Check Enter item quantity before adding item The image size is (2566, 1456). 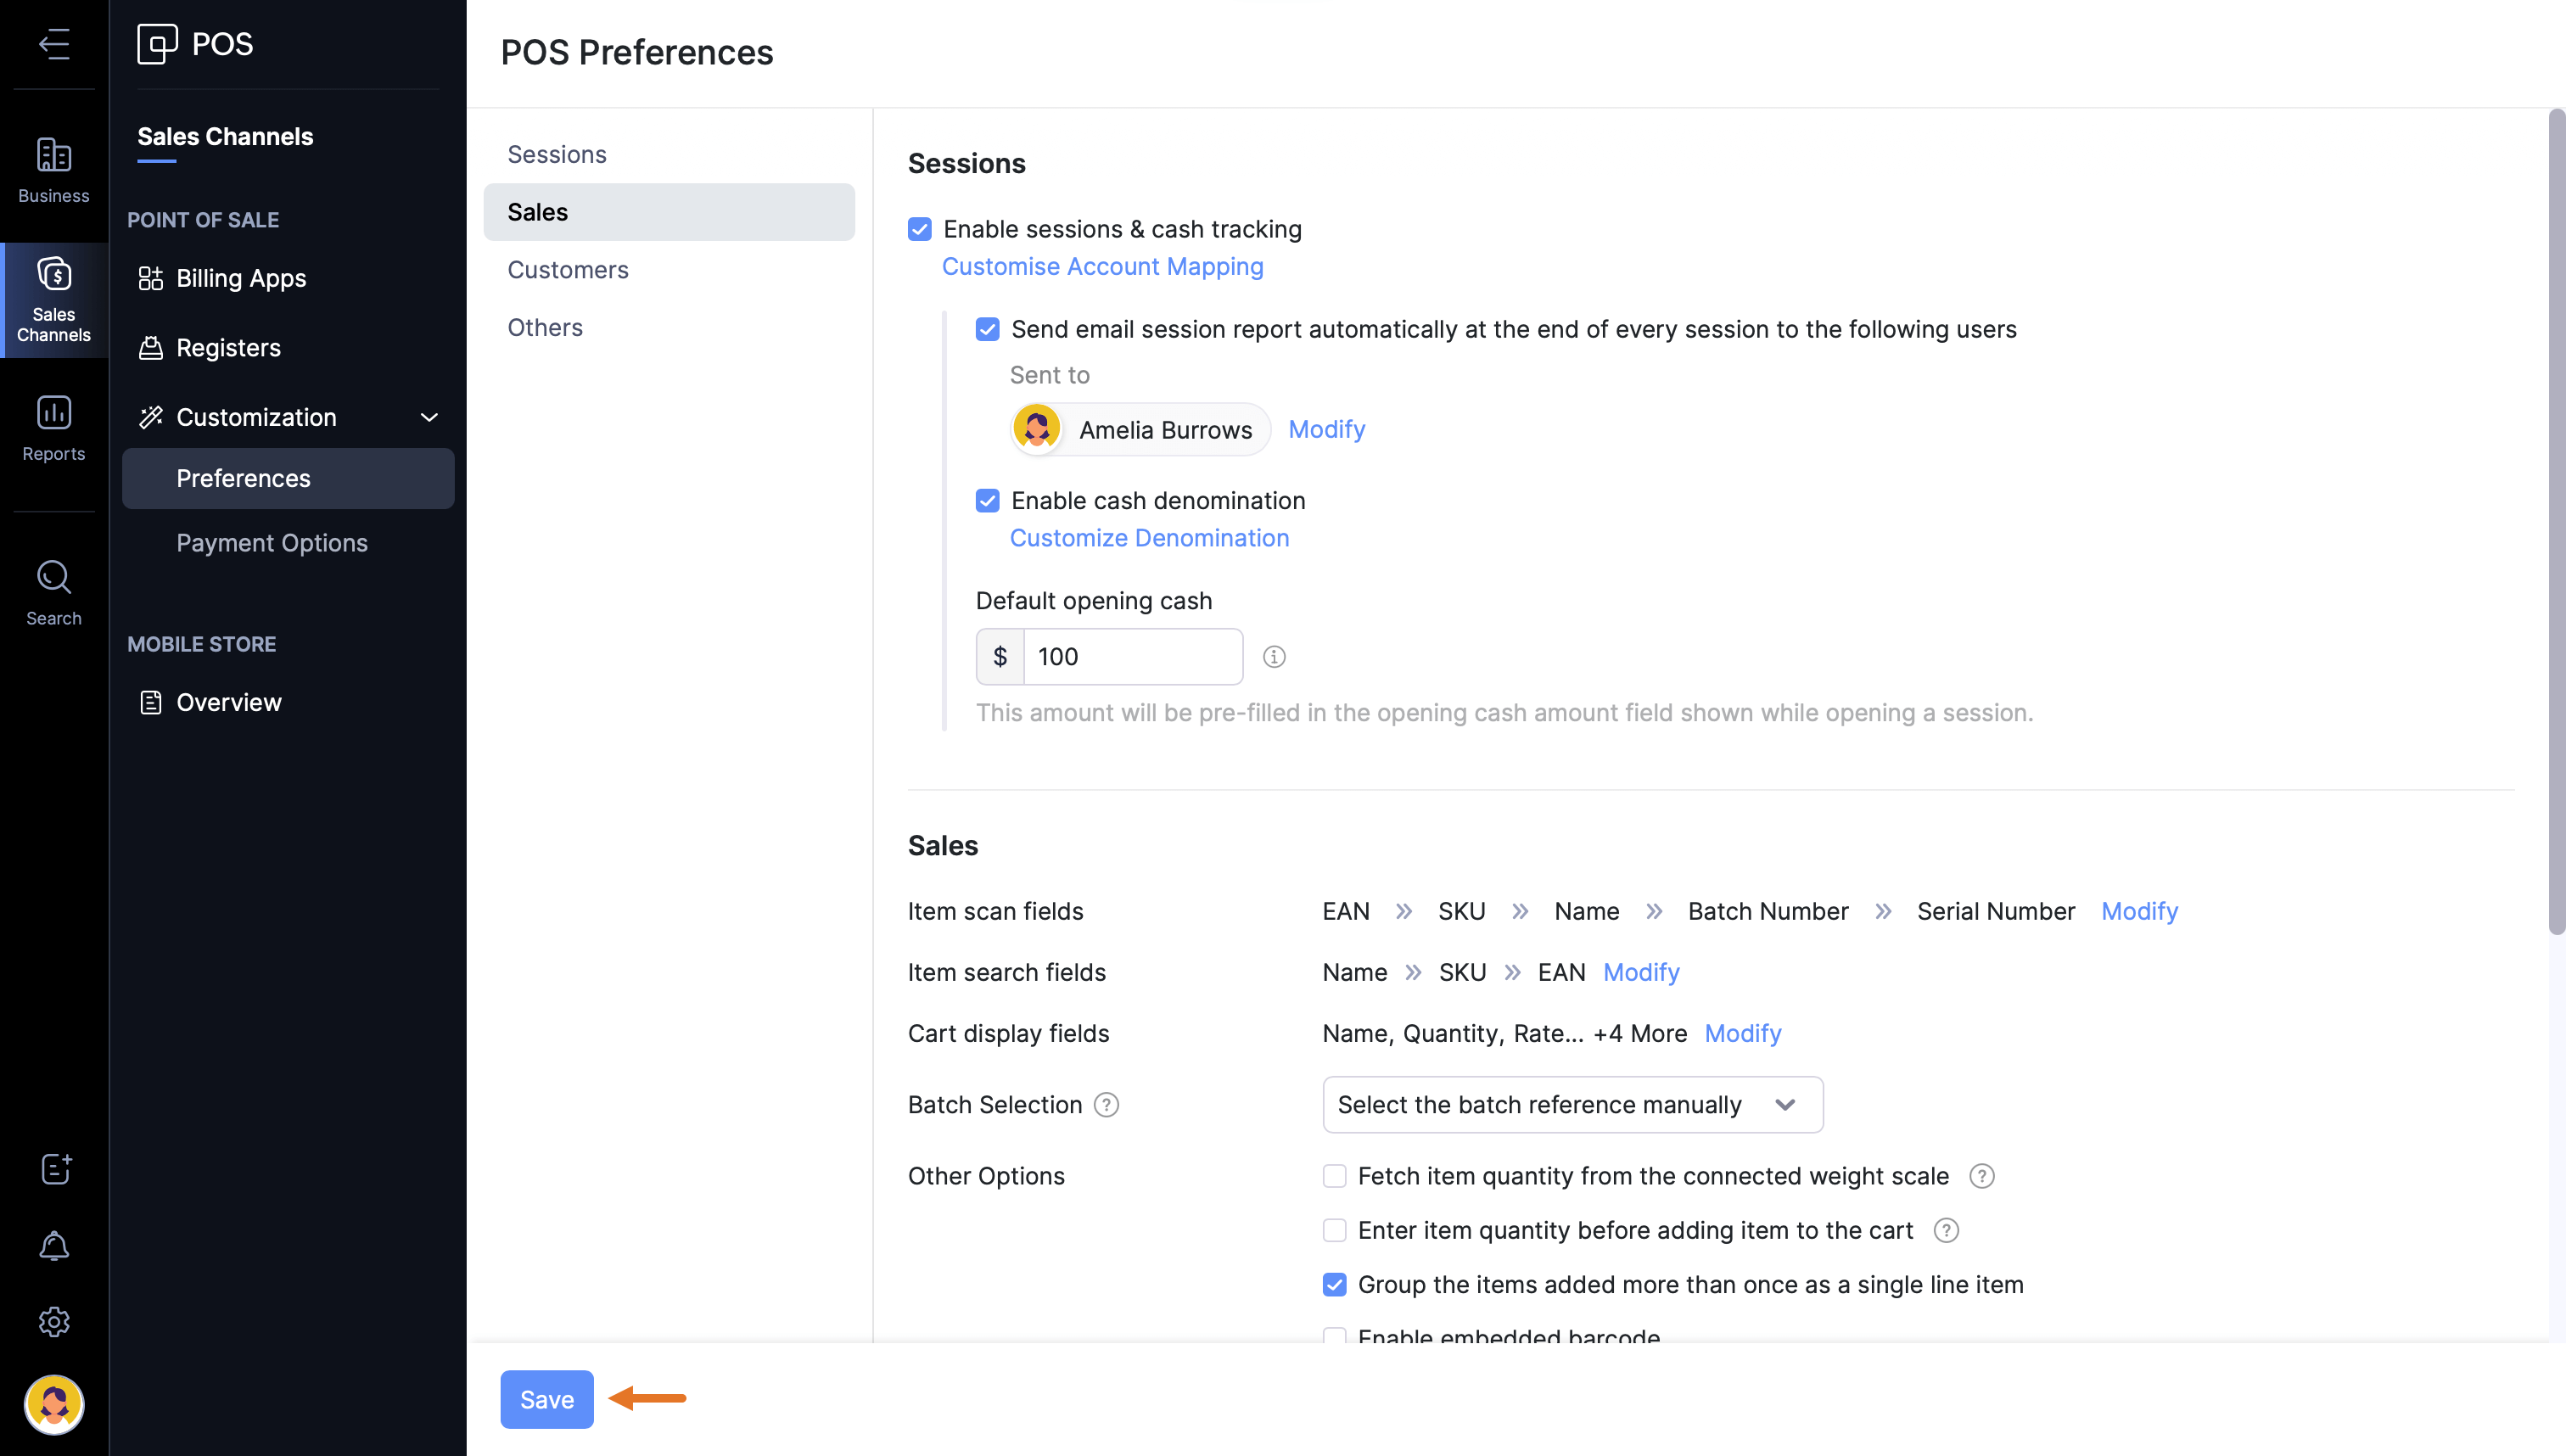pos(1334,1230)
